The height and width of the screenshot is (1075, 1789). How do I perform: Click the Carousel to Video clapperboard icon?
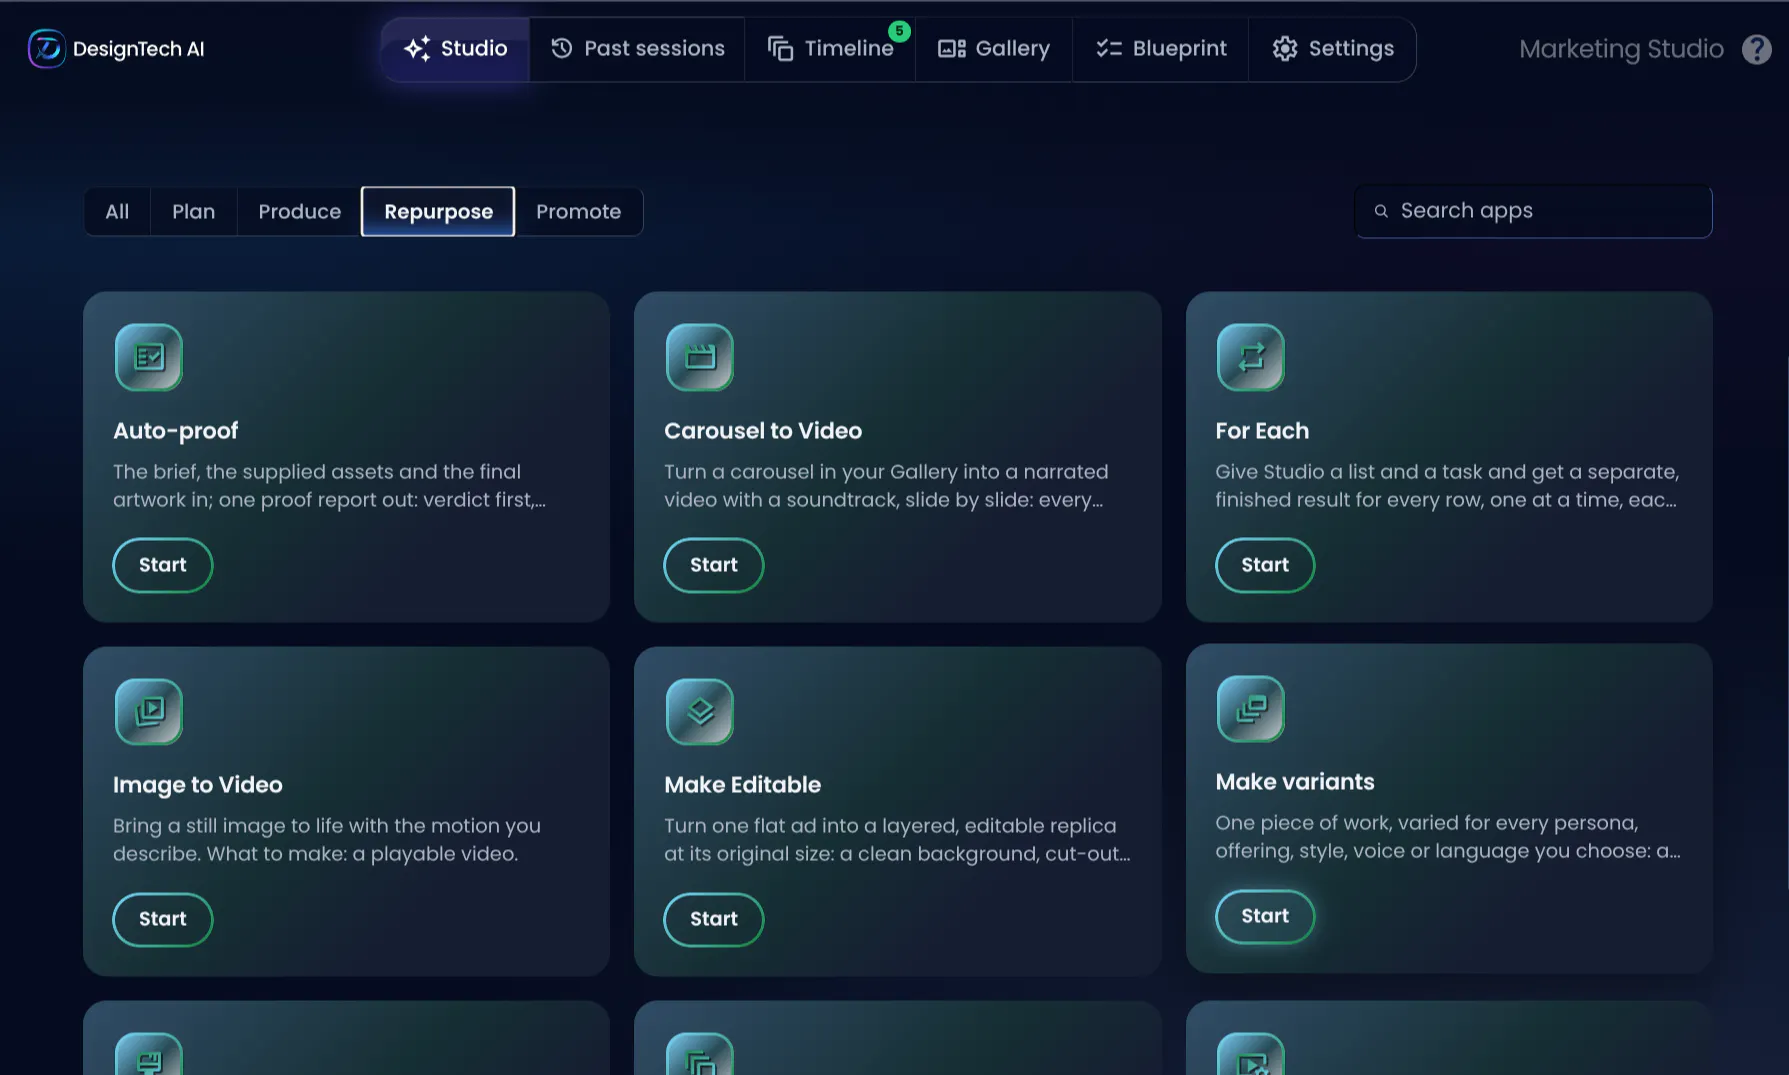click(700, 357)
